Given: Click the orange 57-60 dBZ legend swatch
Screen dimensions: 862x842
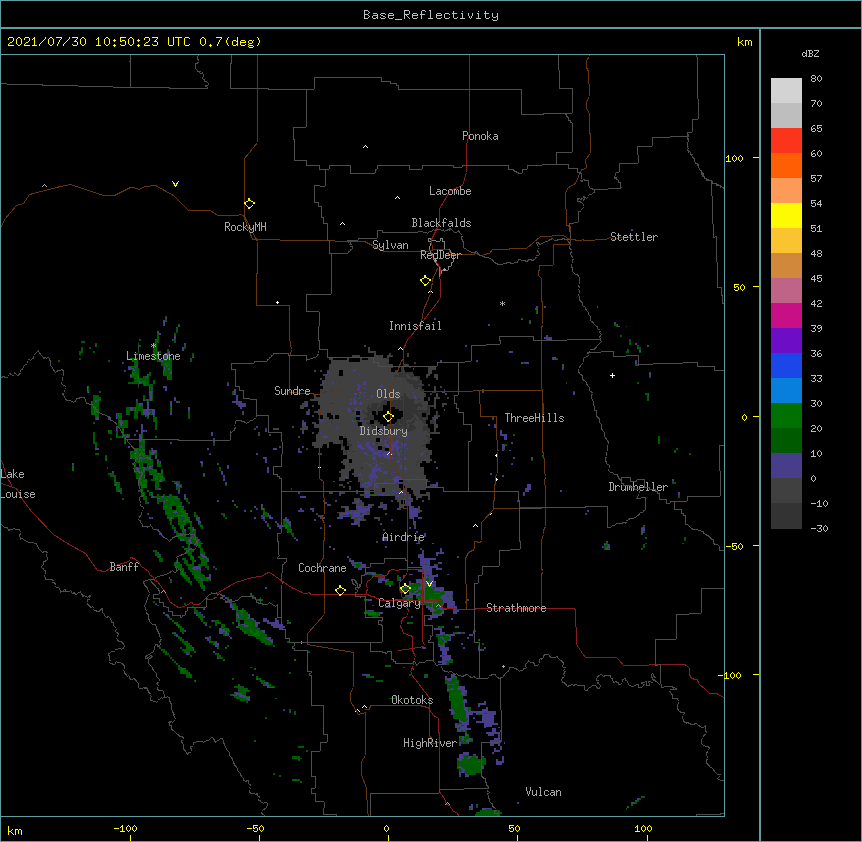Looking at the screenshot, I should (786, 165).
